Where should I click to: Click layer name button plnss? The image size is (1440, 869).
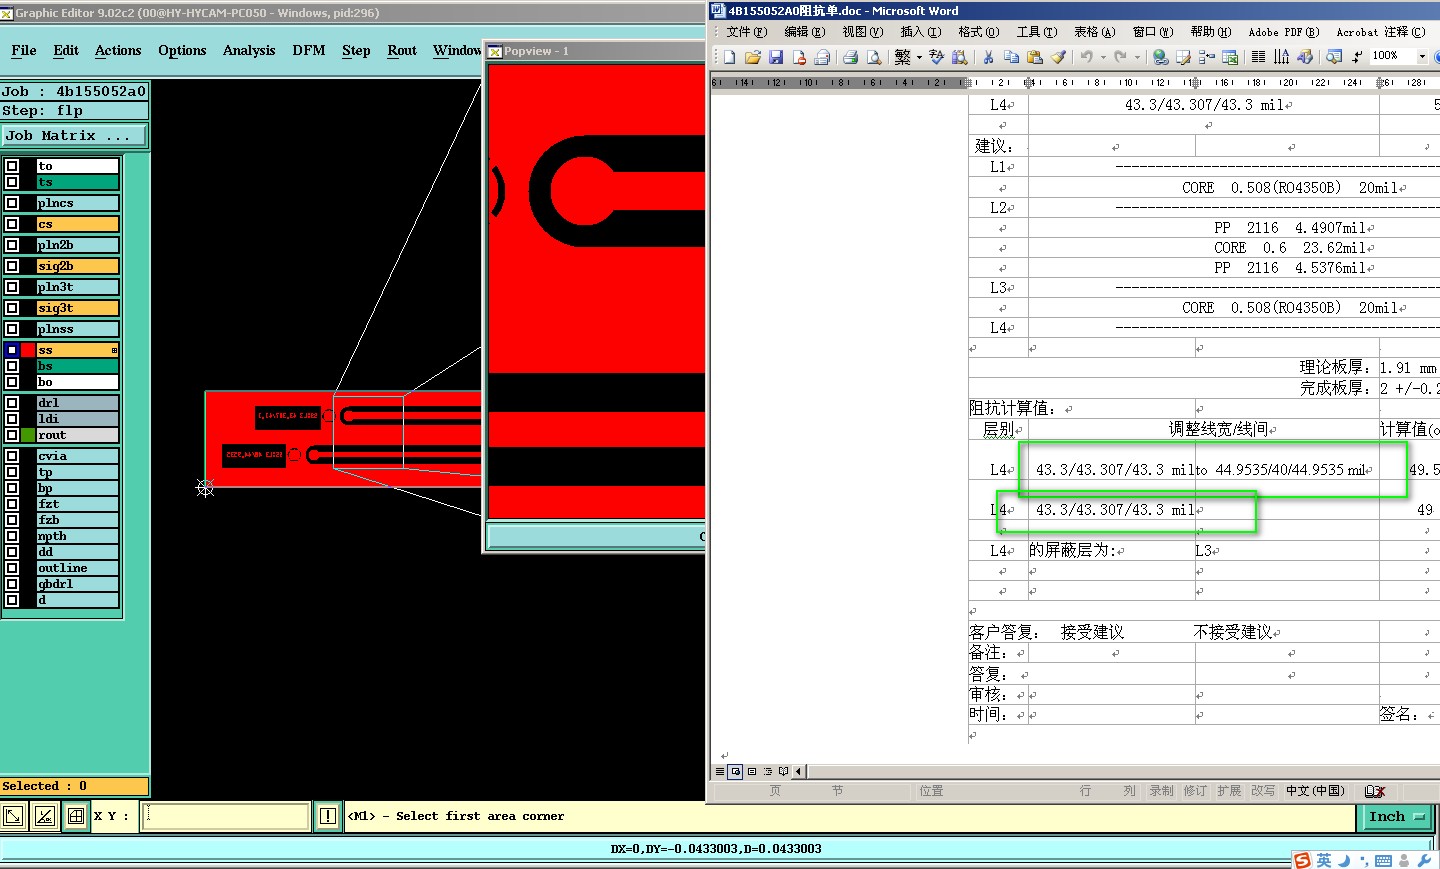point(78,329)
